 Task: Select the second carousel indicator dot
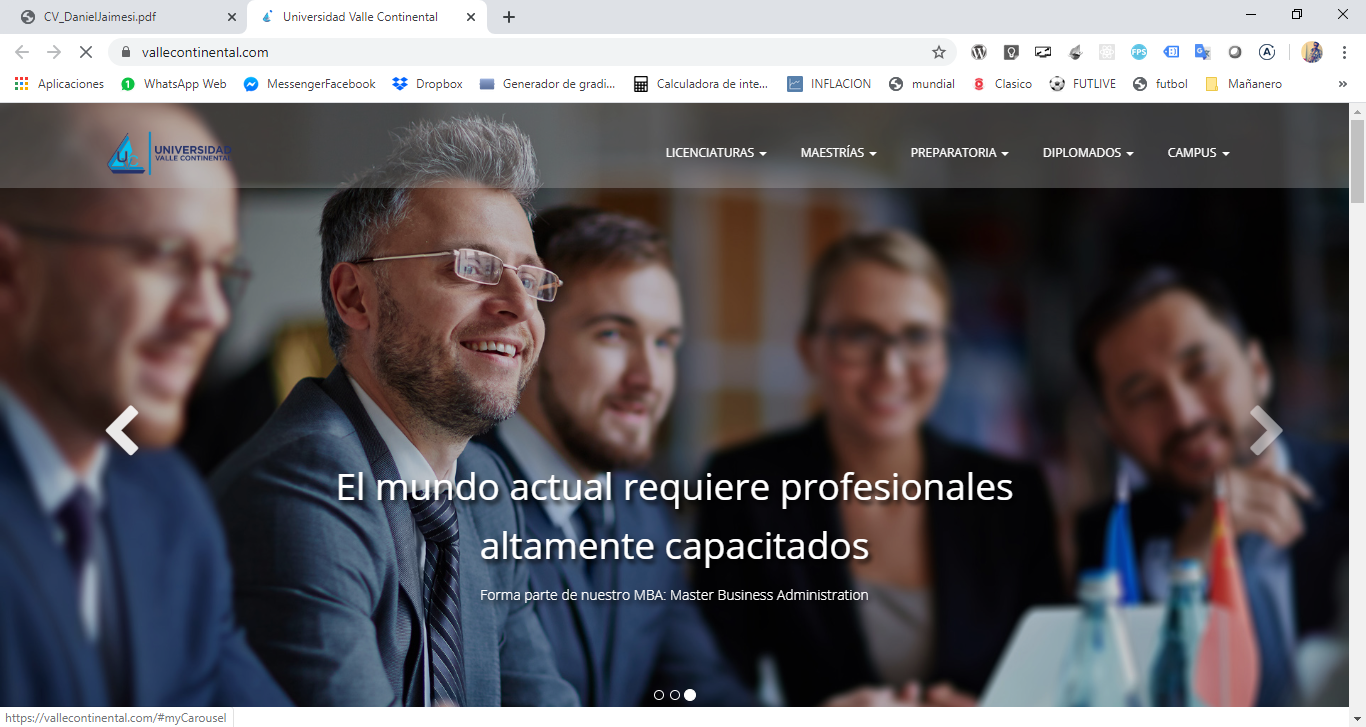click(x=674, y=694)
